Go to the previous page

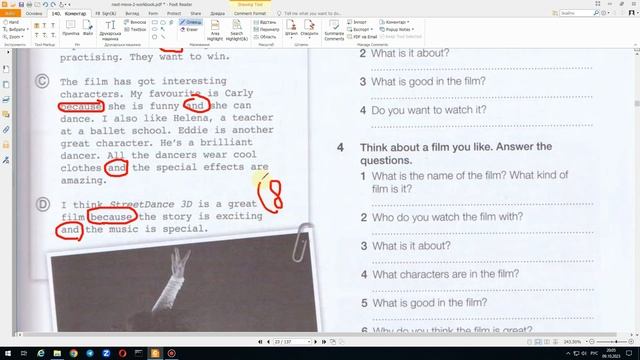pos(268,342)
